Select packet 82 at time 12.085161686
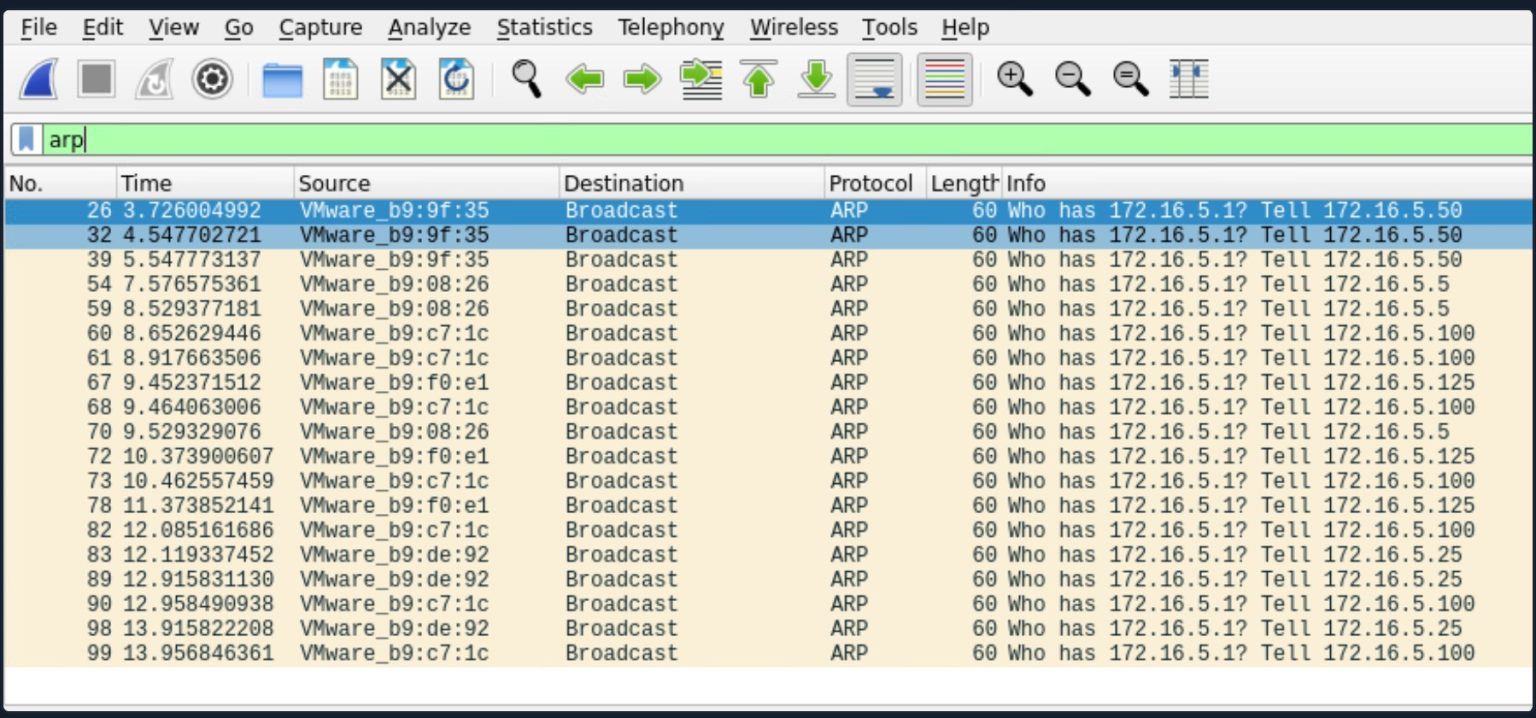Viewport: 1536px width, 718px height. click(768, 530)
